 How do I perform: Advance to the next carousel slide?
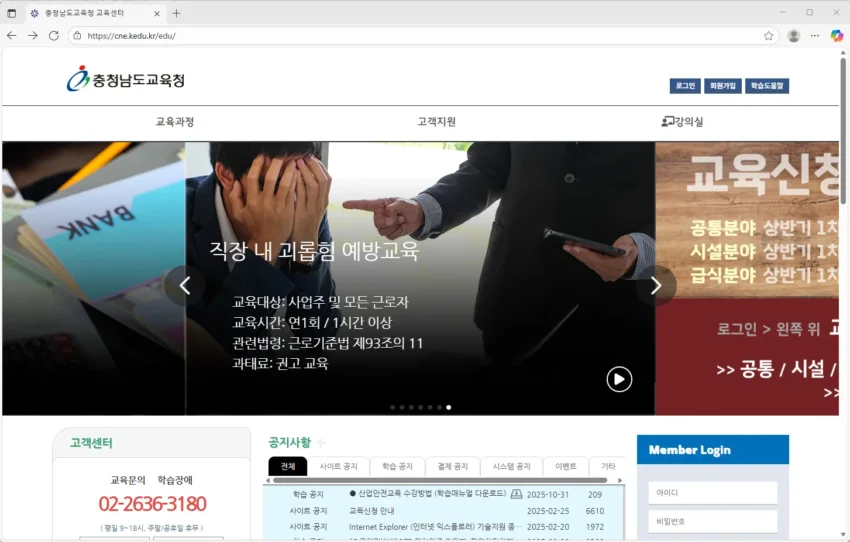click(x=656, y=286)
